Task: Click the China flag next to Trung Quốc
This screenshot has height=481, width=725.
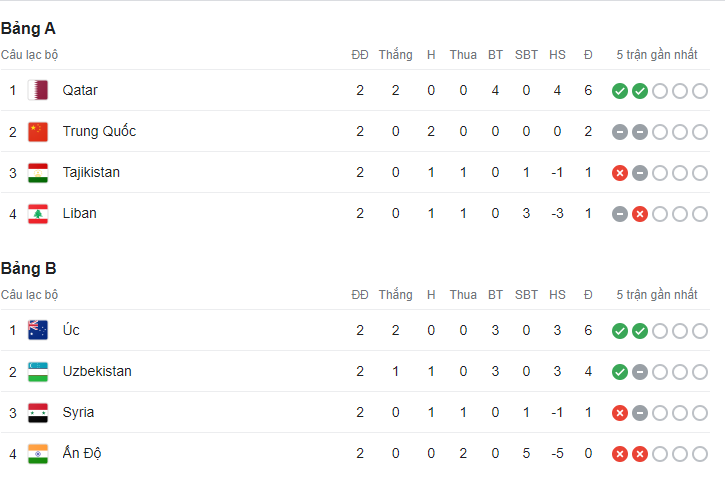Action: click(38, 131)
